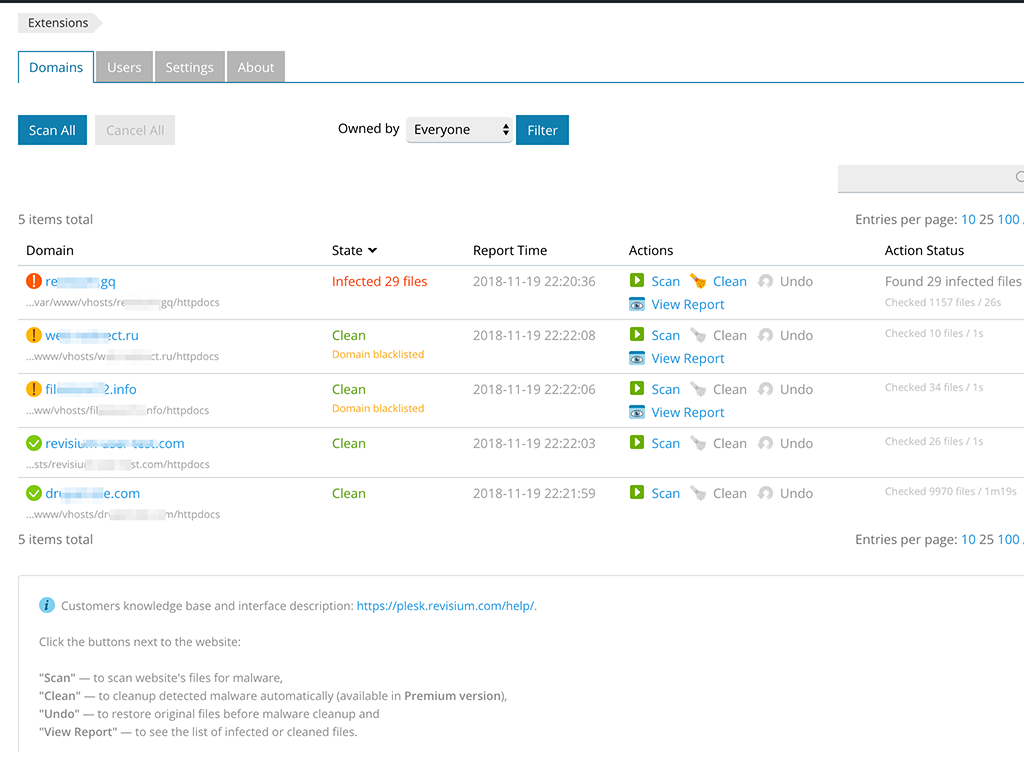Open the plesk.revisium.com help link
1024x768 pixels.
445,606
